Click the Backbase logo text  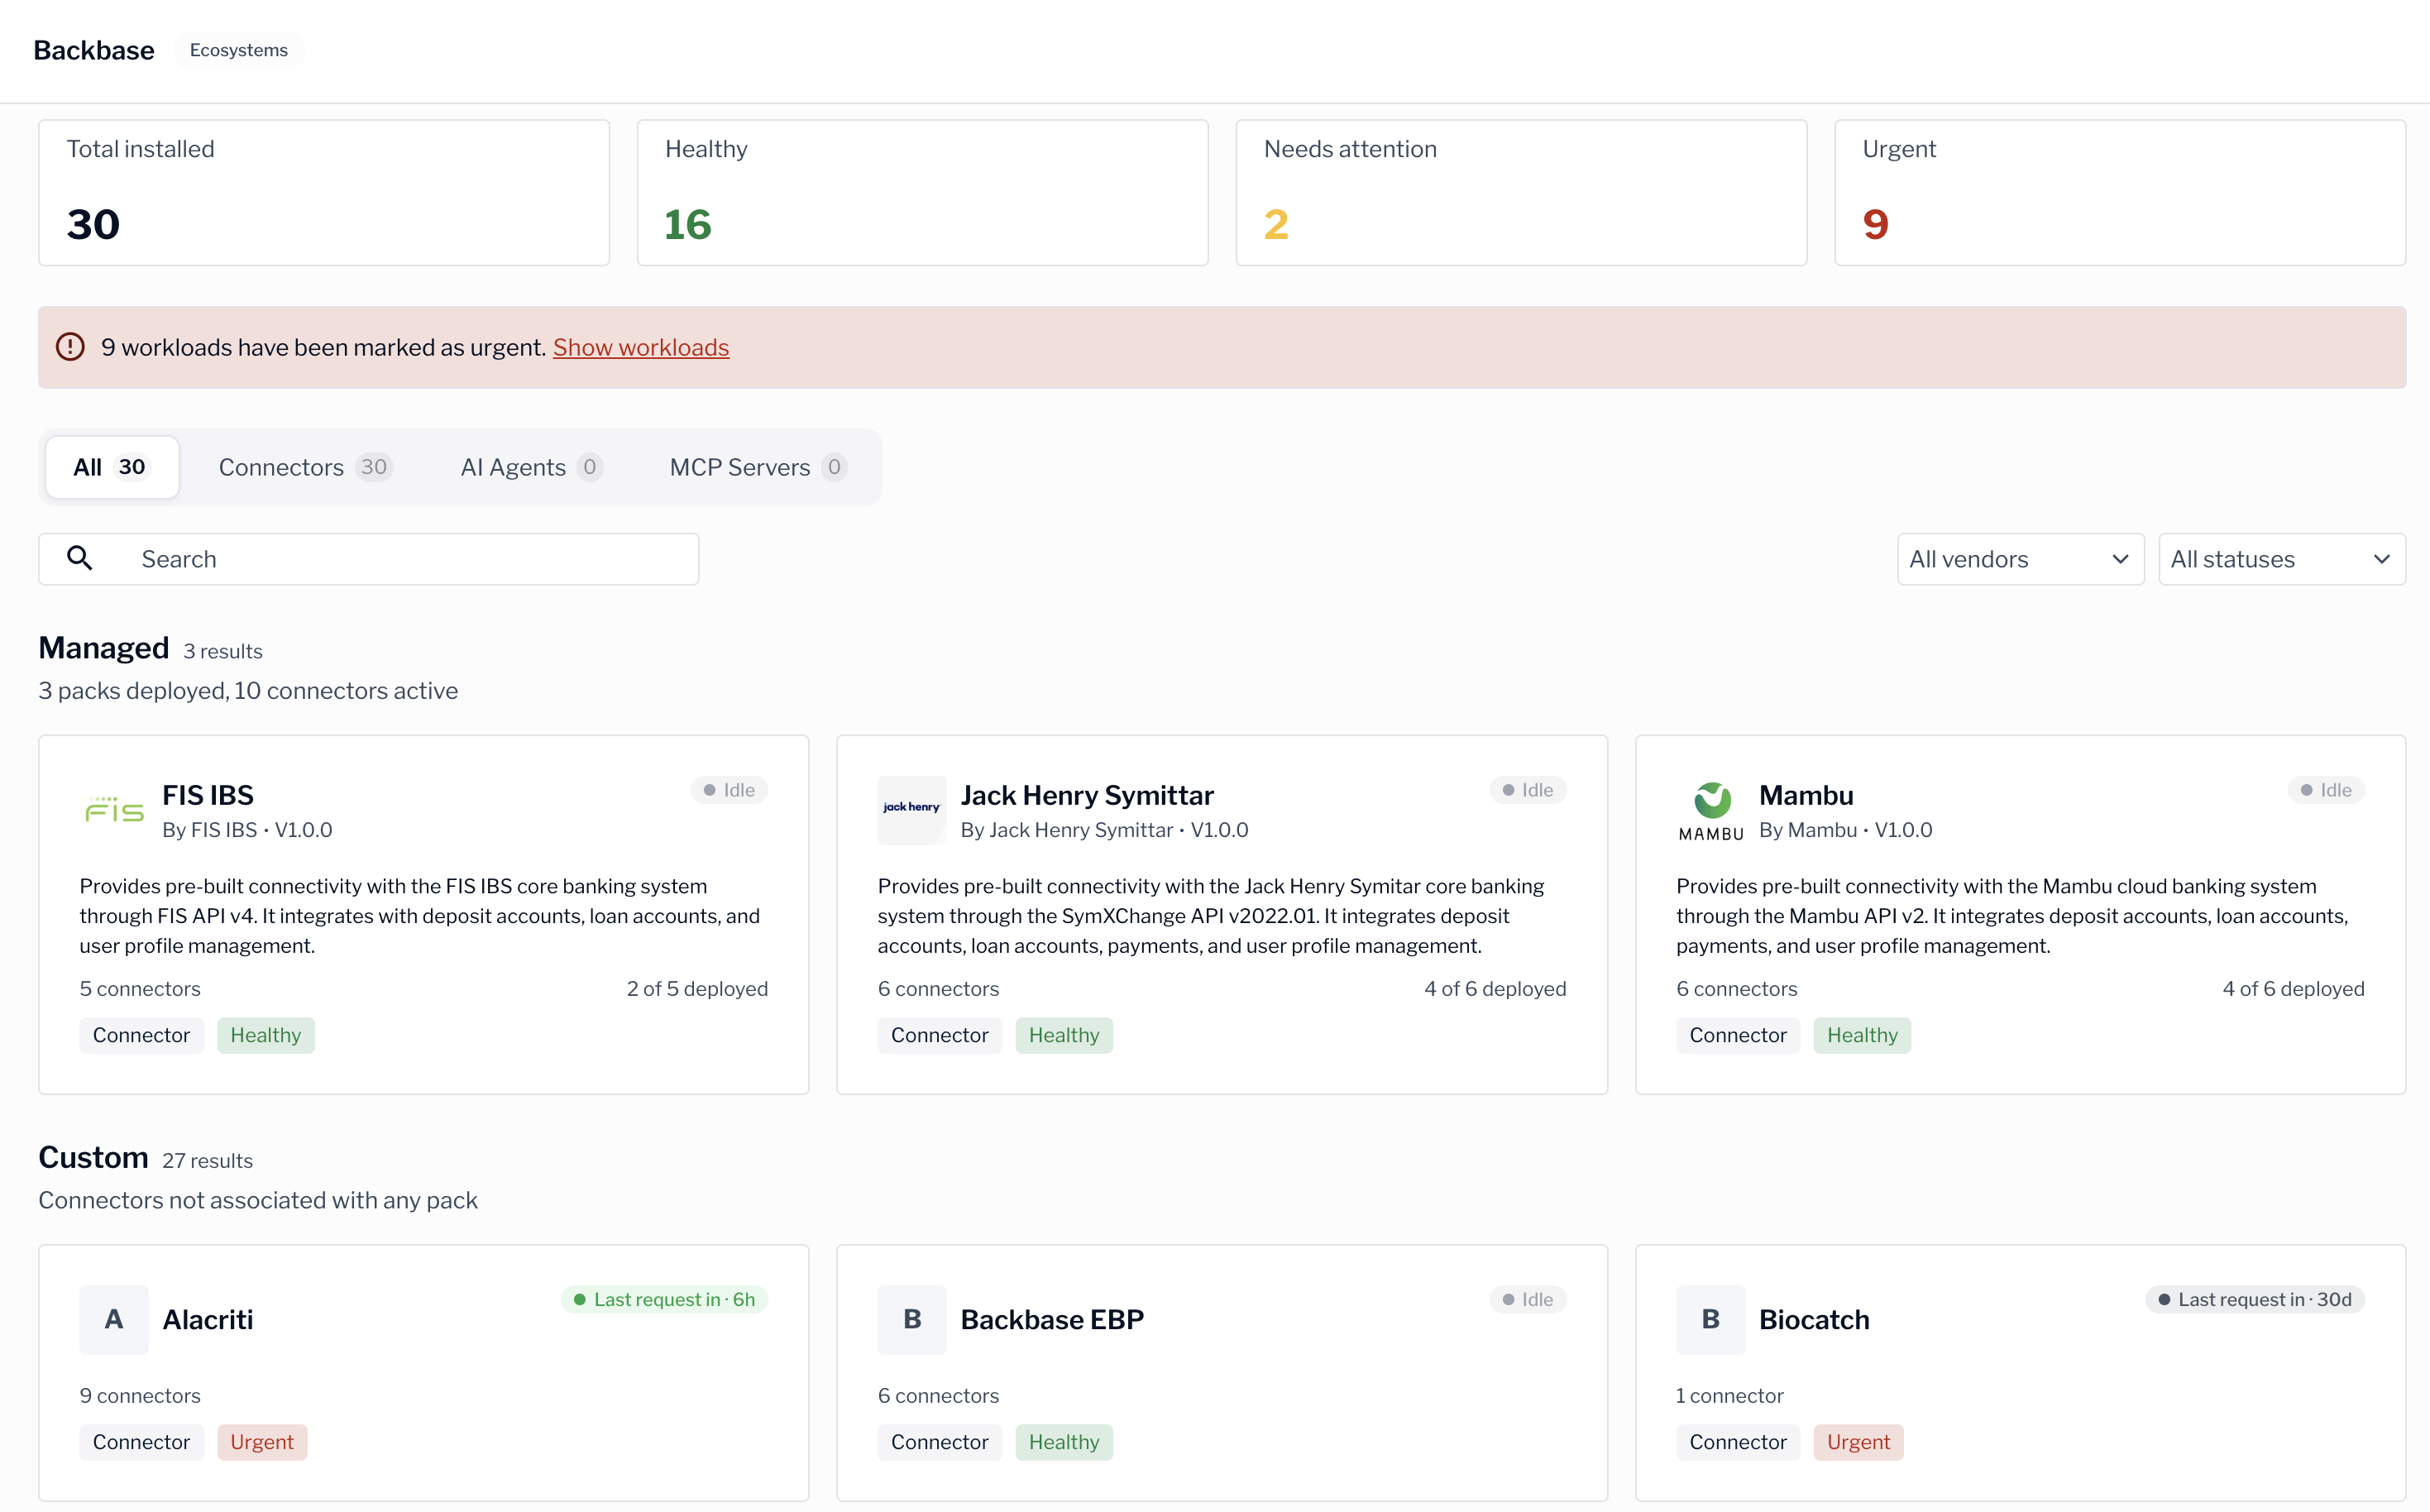click(94, 50)
